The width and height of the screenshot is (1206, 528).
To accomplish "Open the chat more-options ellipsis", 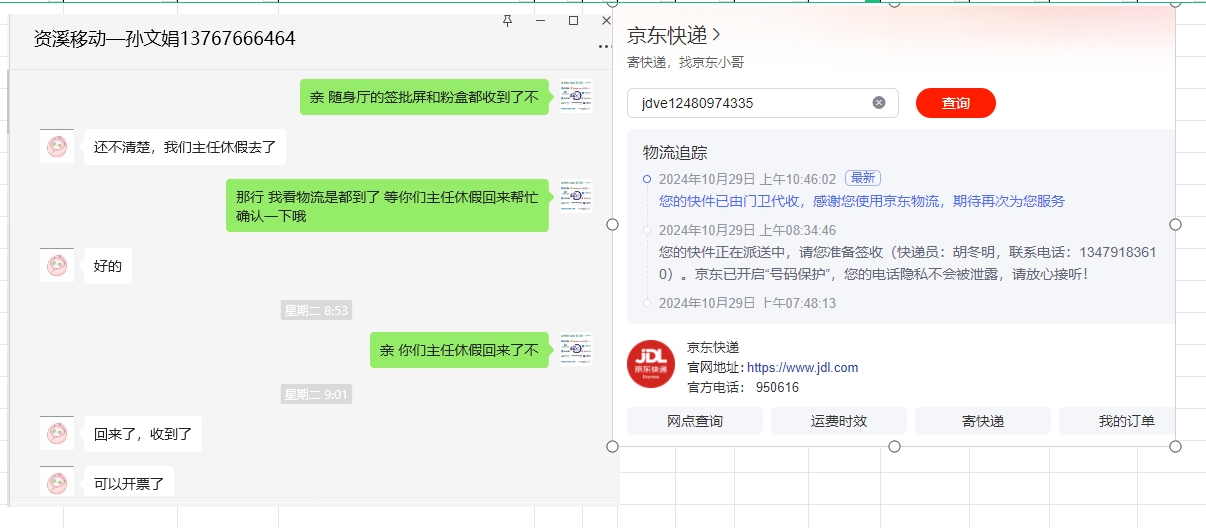I will point(605,46).
